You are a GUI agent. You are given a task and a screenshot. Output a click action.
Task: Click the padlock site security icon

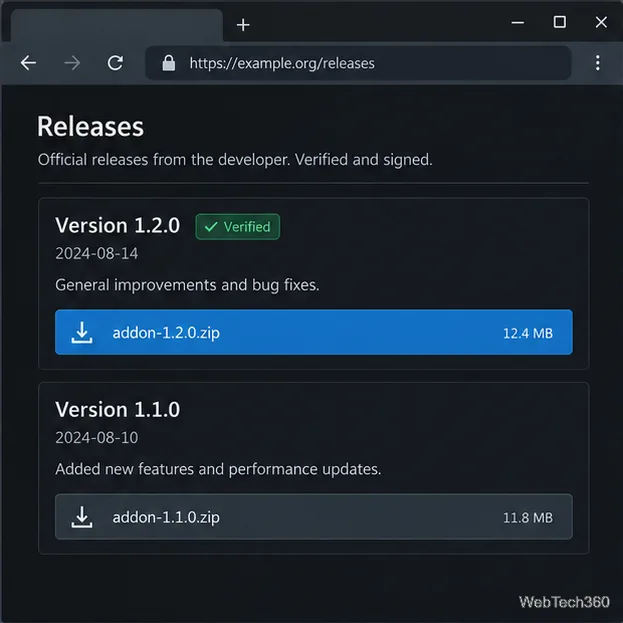[x=169, y=63]
